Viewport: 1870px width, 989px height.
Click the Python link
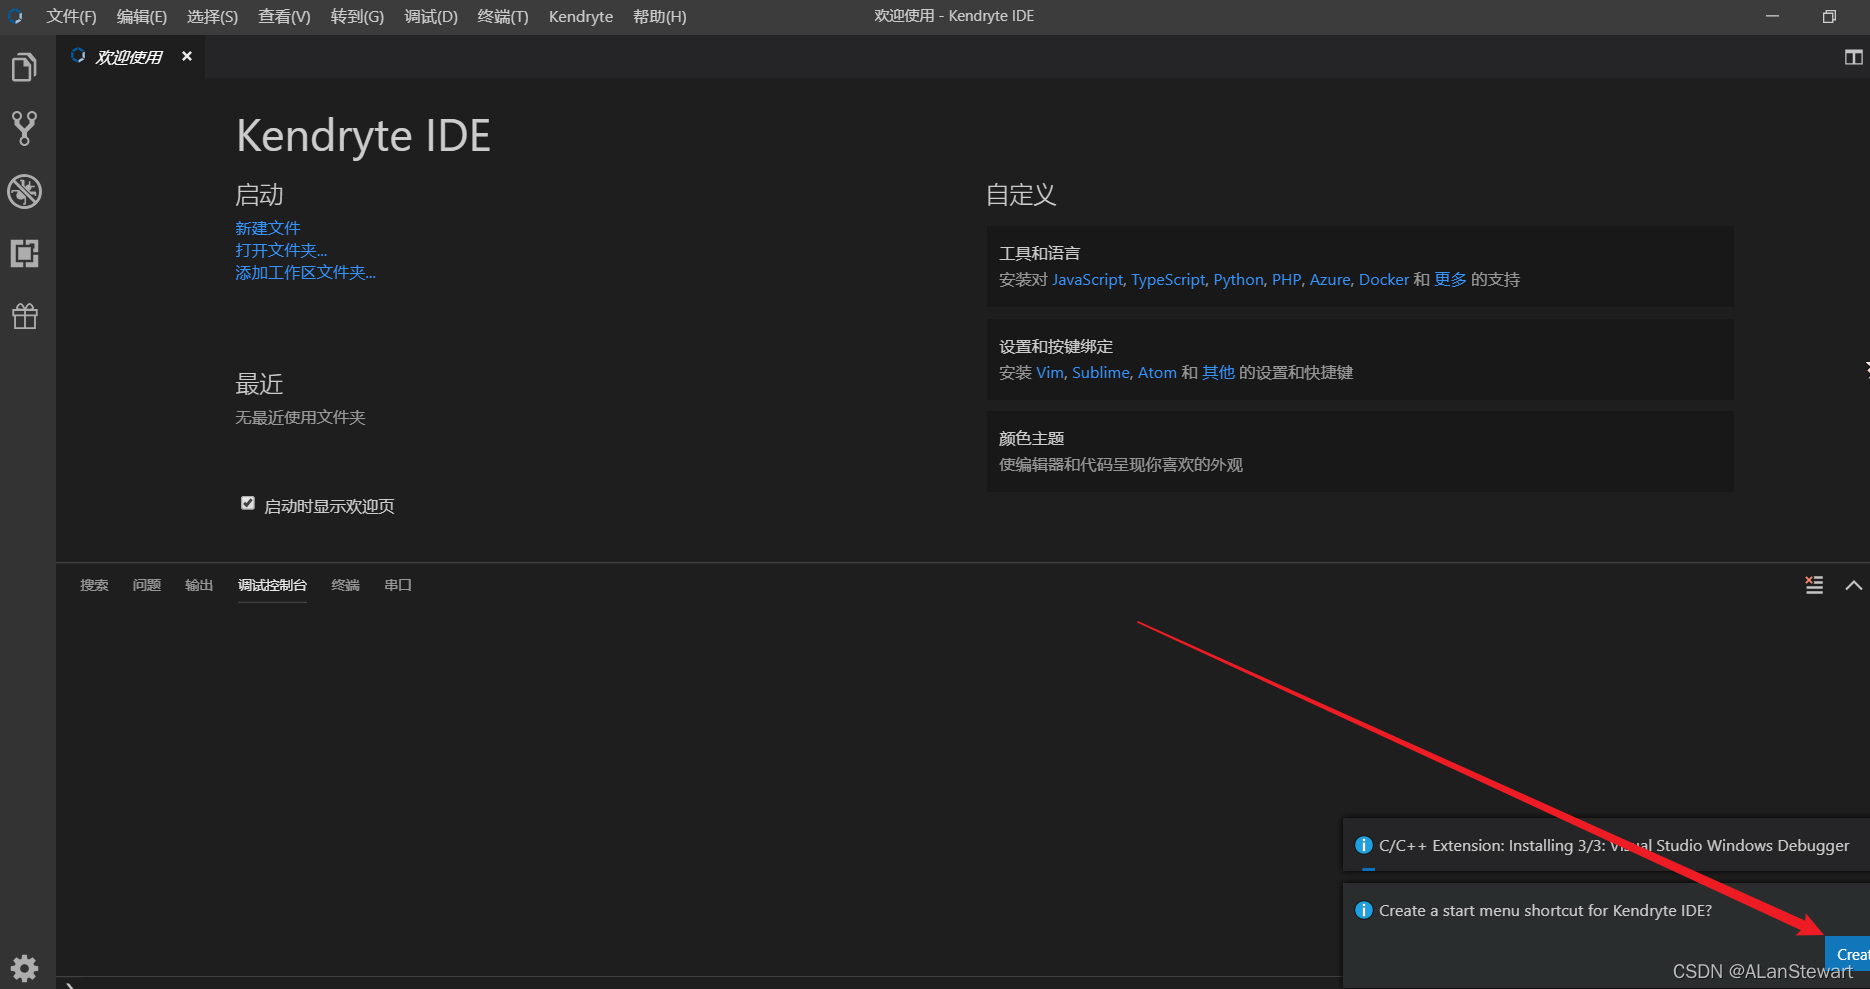click(x=1238, y=279)
